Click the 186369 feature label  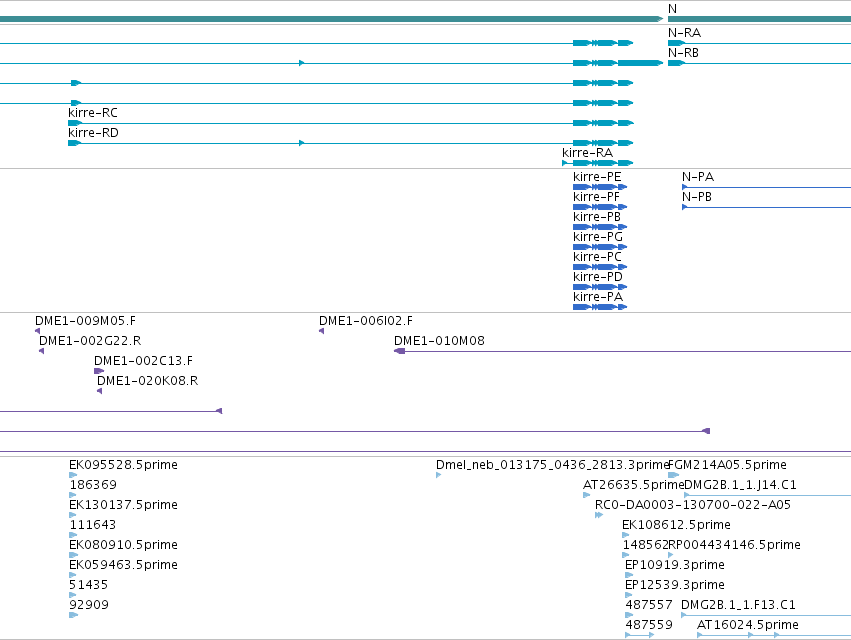(93, 485)
